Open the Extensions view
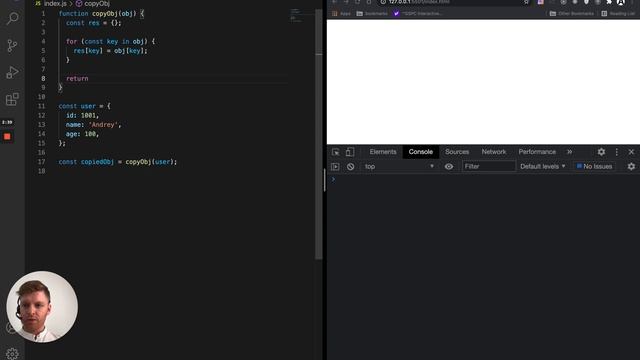The image size is (640, 360). 13,99
